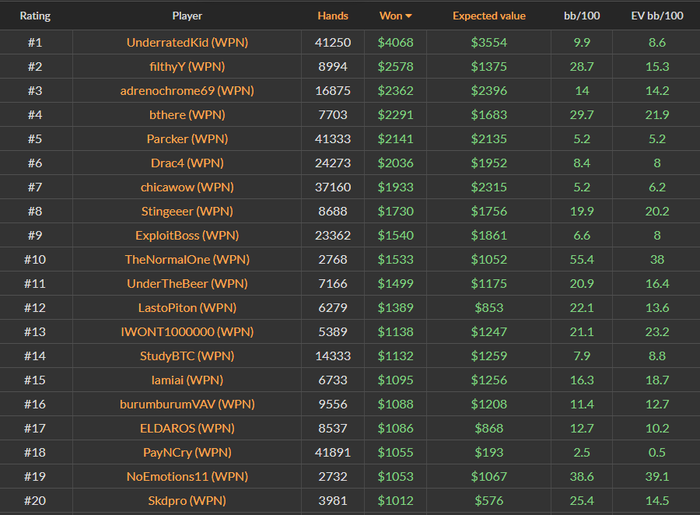This screenshot has width=700, height=515.
Task: Open UnderratedKid (WPN) player profile
Action: click(x=187, y=42)
